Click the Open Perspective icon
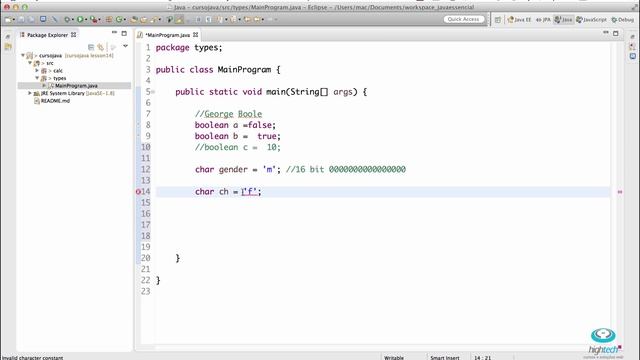 [x=498, y=20]
